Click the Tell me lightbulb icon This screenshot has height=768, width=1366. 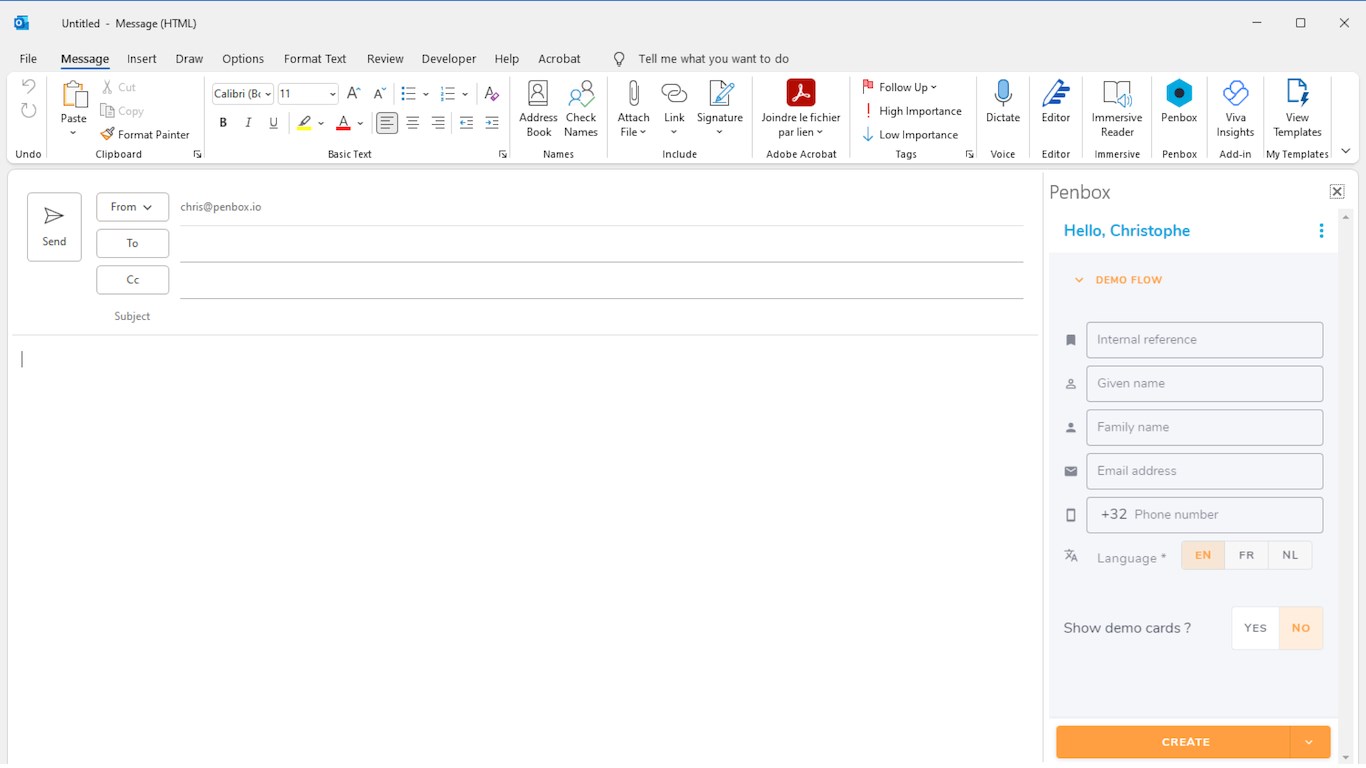(619, 59)
